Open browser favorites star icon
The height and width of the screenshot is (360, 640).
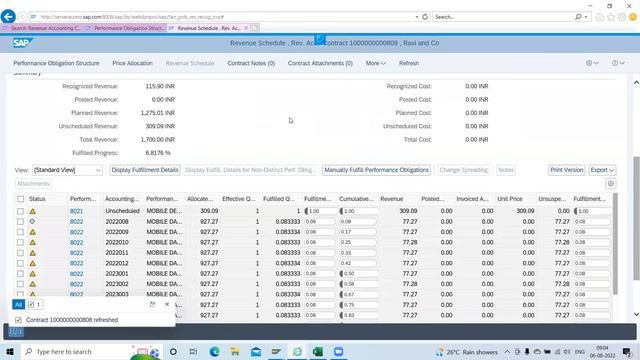pos(611,17)
